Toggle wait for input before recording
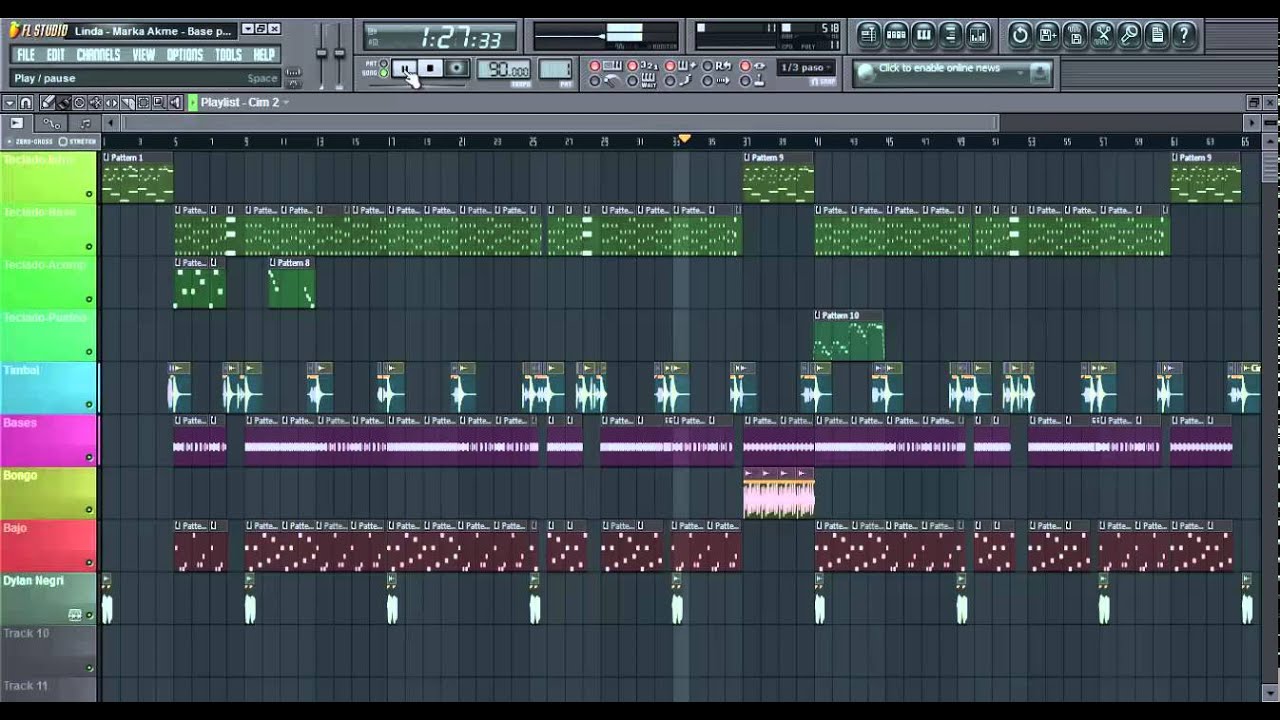This screenshot has height=720, width=1280. (632, 81)
